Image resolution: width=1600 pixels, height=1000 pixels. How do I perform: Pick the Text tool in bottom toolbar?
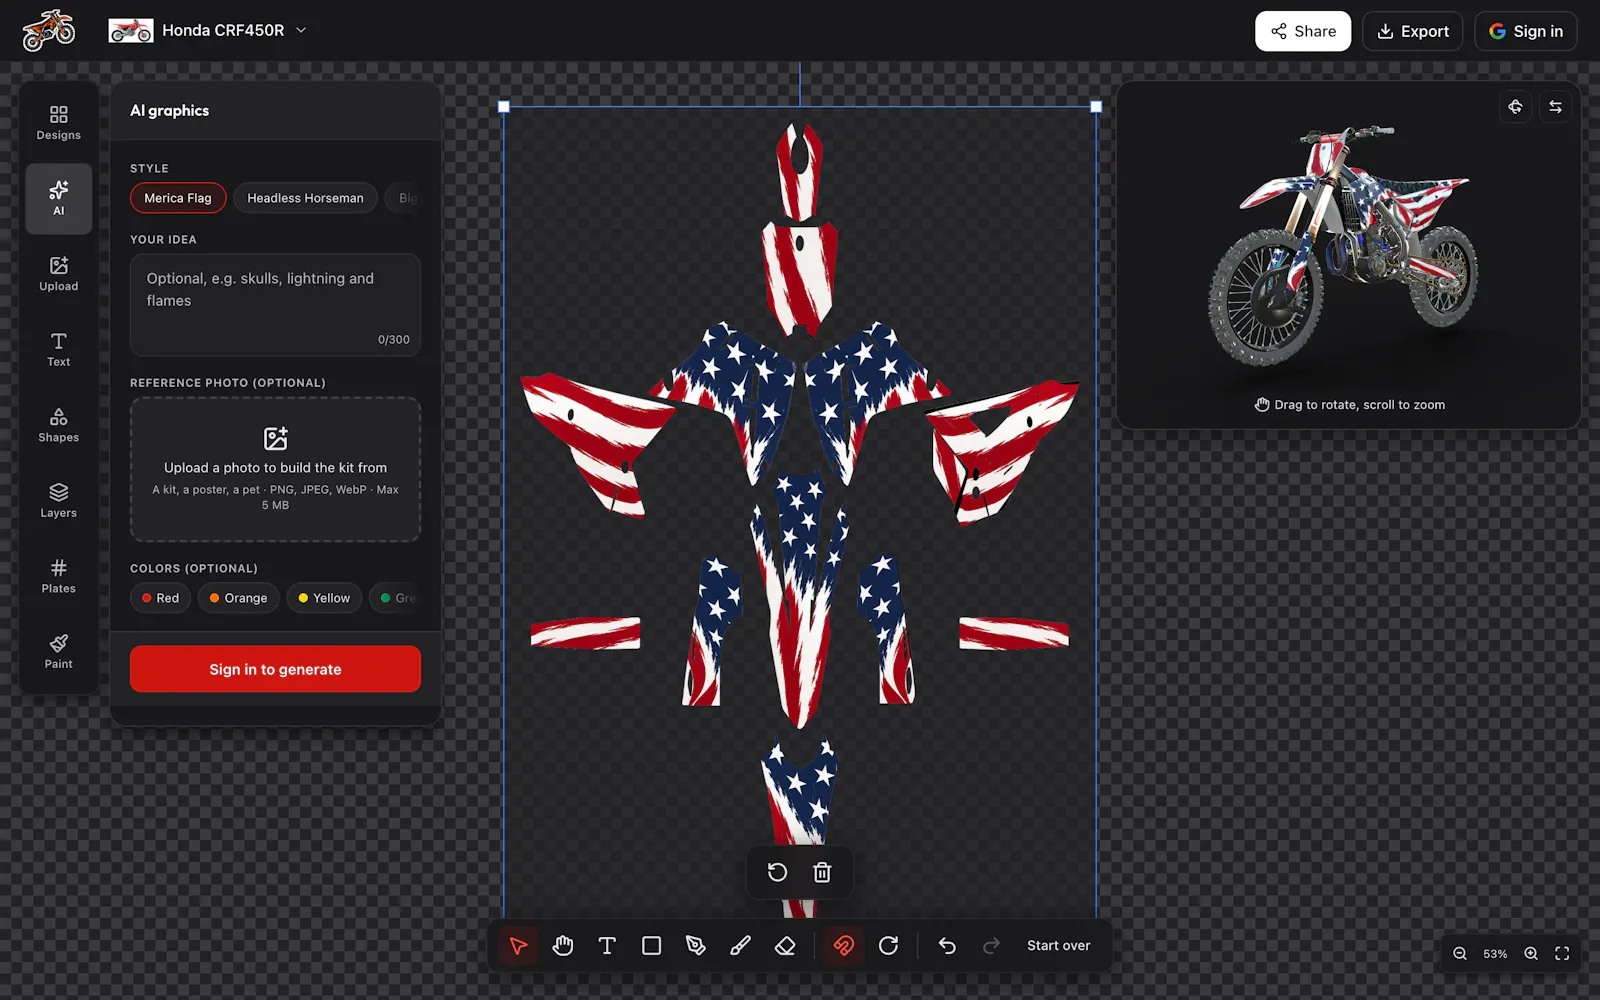607,946
